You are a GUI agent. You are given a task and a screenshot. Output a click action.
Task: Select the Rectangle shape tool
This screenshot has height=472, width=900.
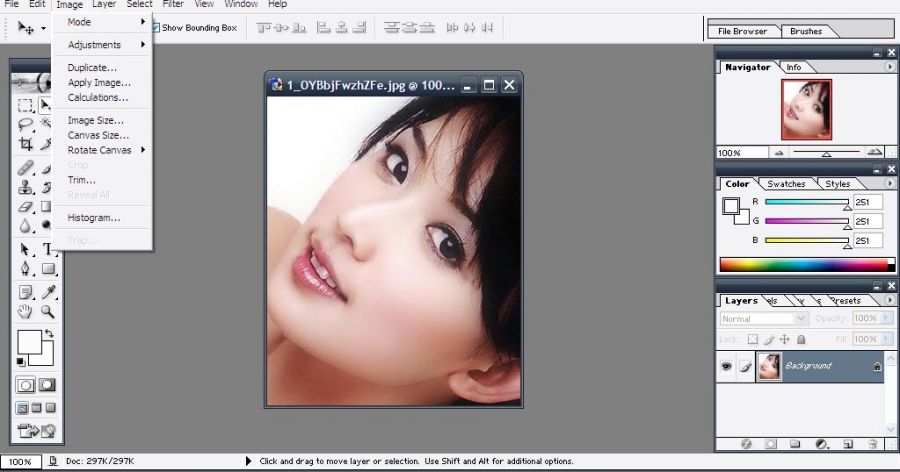[x=48, y=269]
